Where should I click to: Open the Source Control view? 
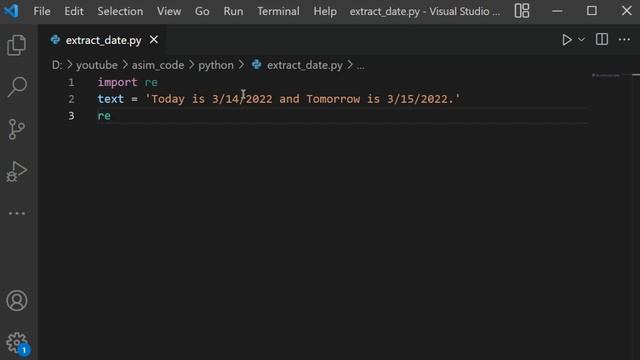point(17,129)
